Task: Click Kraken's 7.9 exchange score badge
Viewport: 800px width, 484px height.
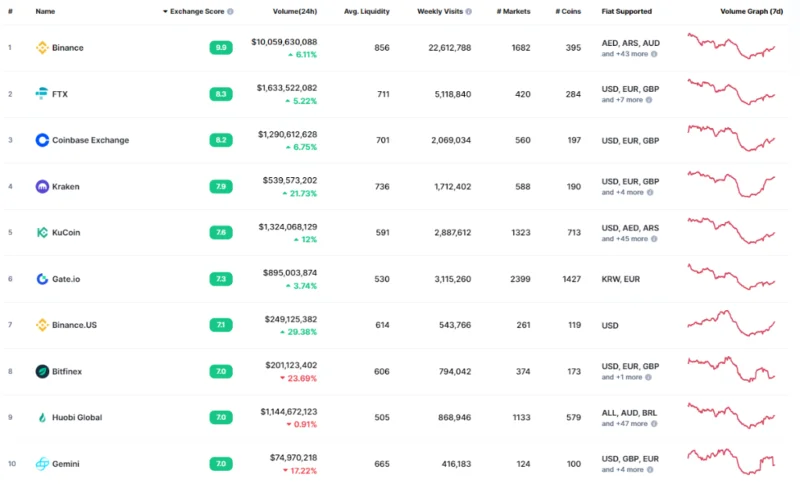Action: pos(221,186)
